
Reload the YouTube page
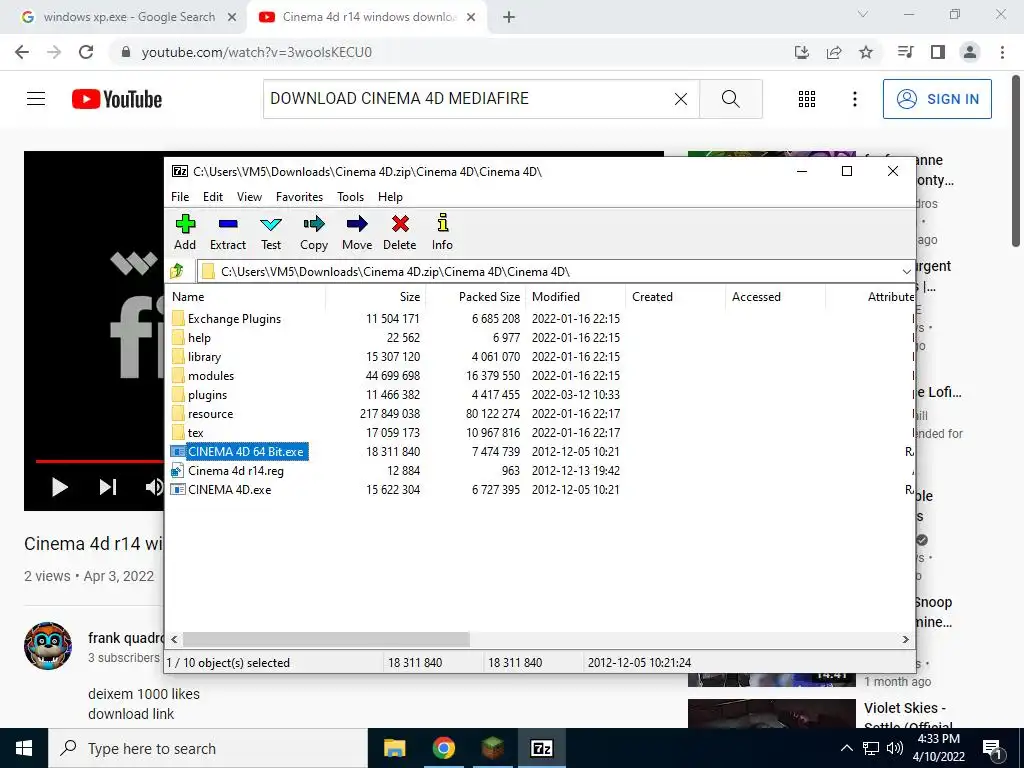pyautogui.click(x=86, y=52)
